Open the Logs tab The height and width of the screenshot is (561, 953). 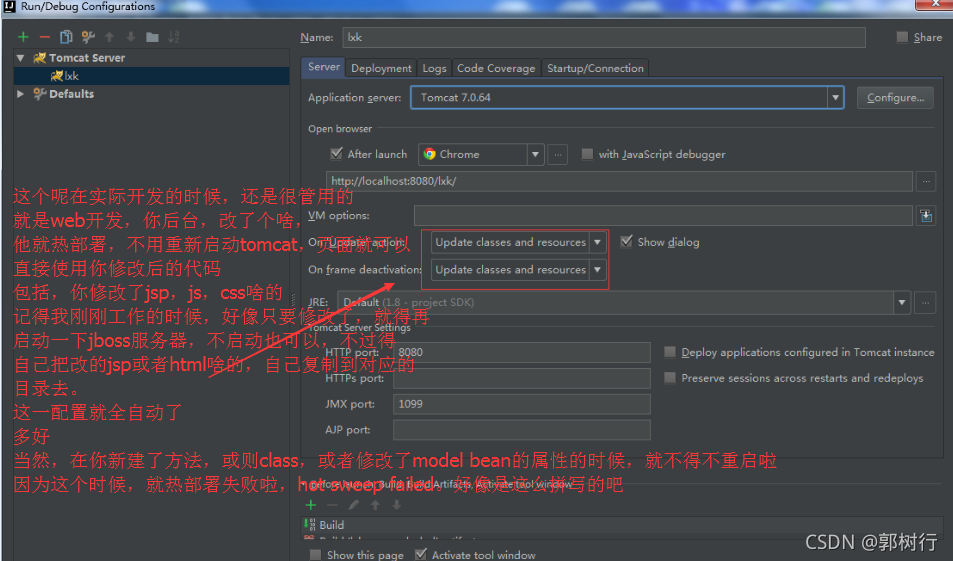pos(435,68)
